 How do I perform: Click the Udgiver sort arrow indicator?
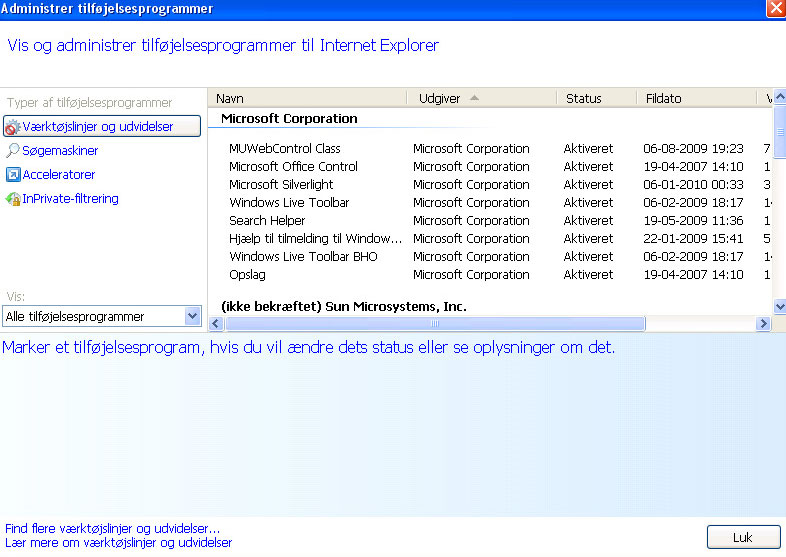click(474, 98)
